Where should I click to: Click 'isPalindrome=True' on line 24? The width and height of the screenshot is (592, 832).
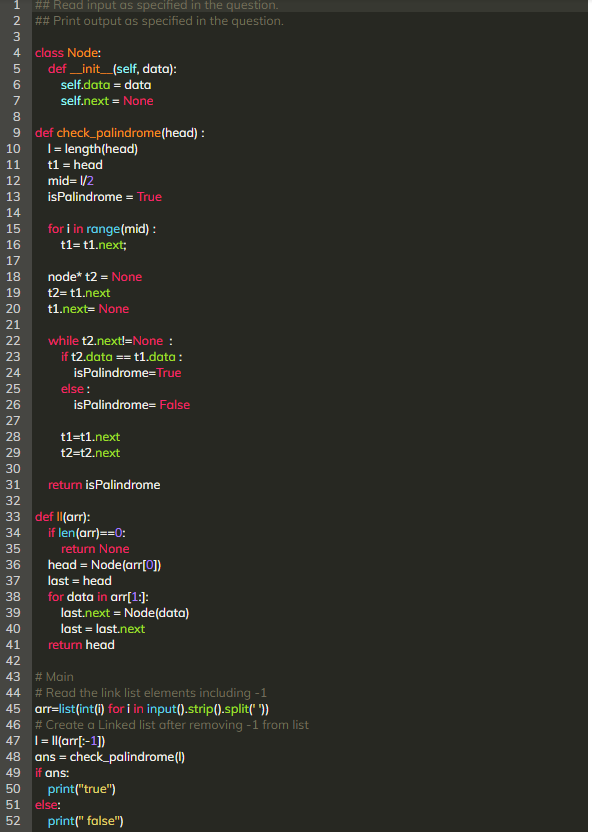coord(127,373)
